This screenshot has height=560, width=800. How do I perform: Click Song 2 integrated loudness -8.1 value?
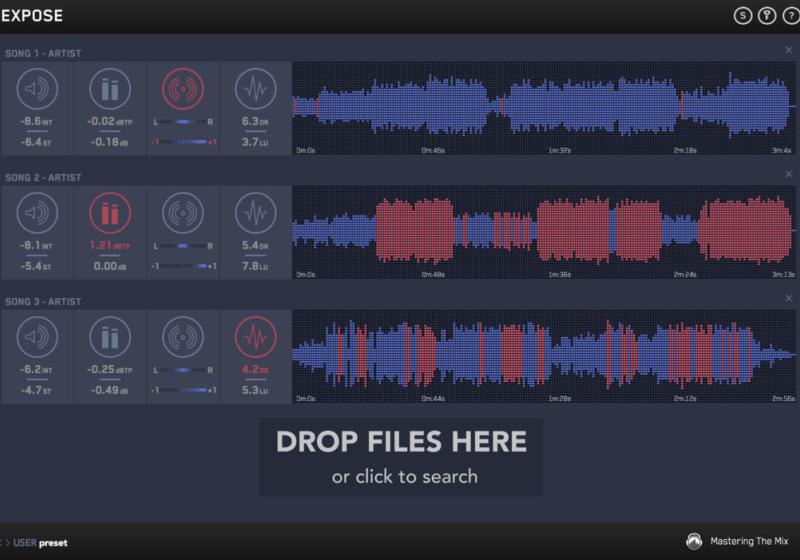coord(36,245)
